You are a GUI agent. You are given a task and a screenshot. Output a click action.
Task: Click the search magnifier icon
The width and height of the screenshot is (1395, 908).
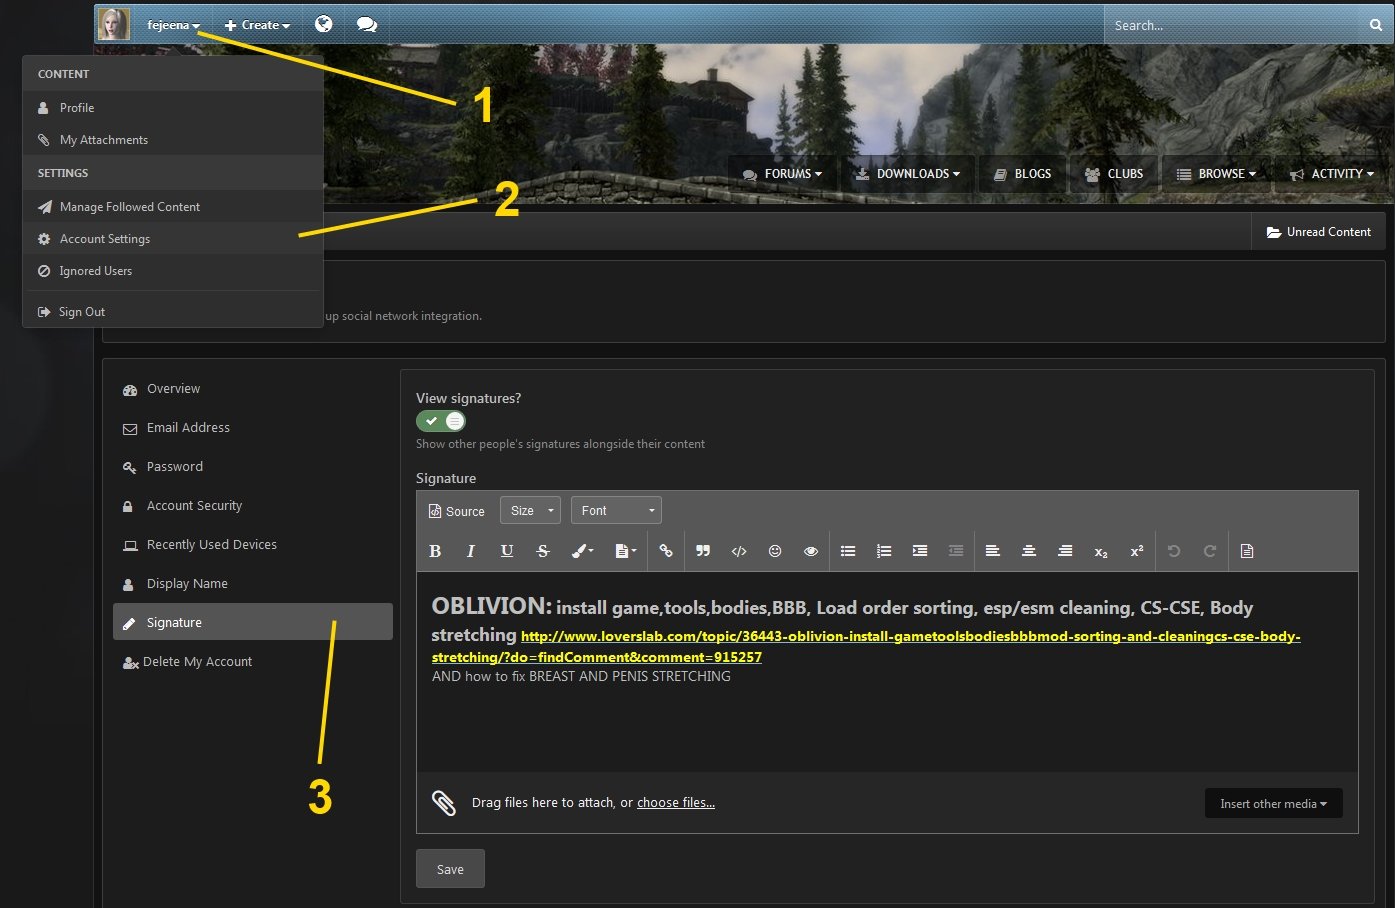click(x=1376, y=25)
